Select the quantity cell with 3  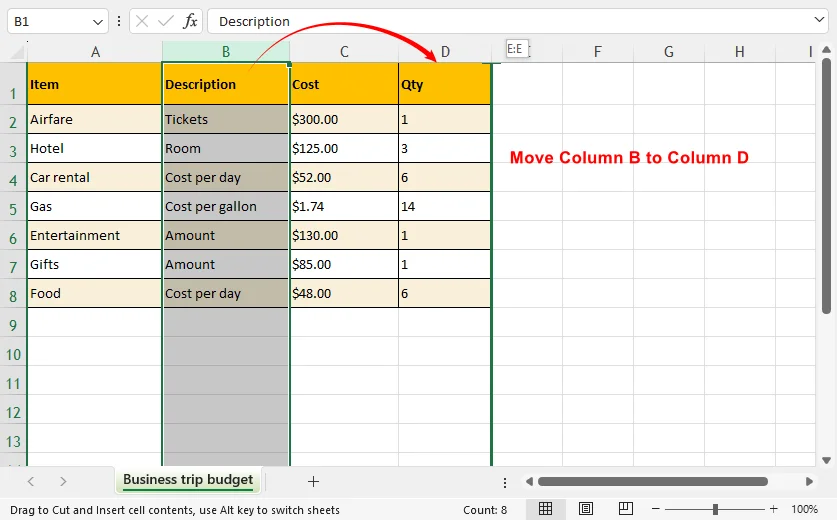pyautogui.click(x=445, y=148)
